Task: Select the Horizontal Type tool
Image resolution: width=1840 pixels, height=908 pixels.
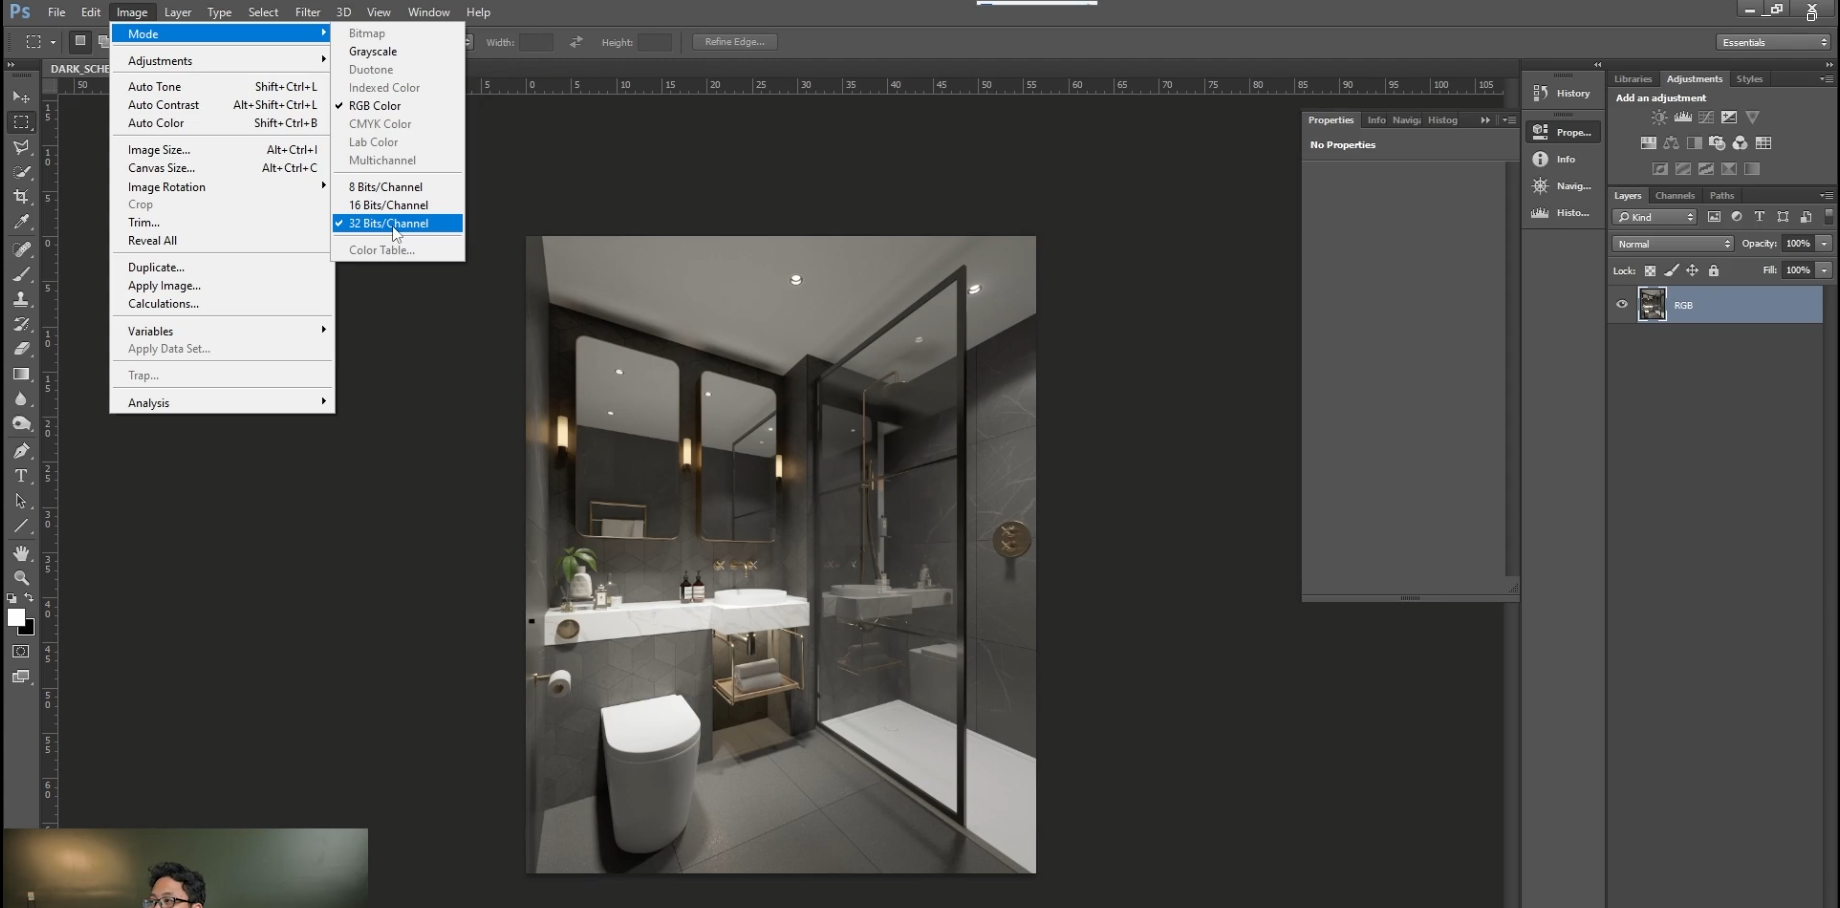Action: coord(21,476)
